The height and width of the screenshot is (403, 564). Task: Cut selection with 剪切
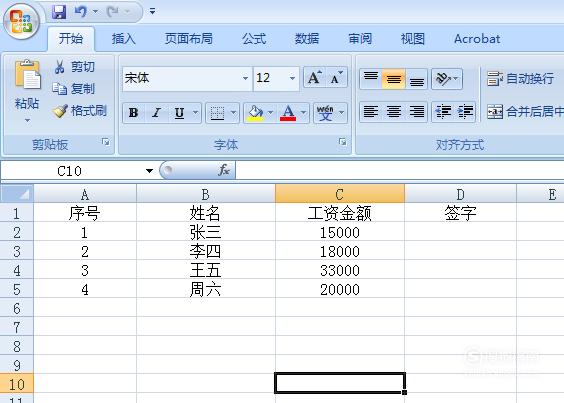pos(74,67)
